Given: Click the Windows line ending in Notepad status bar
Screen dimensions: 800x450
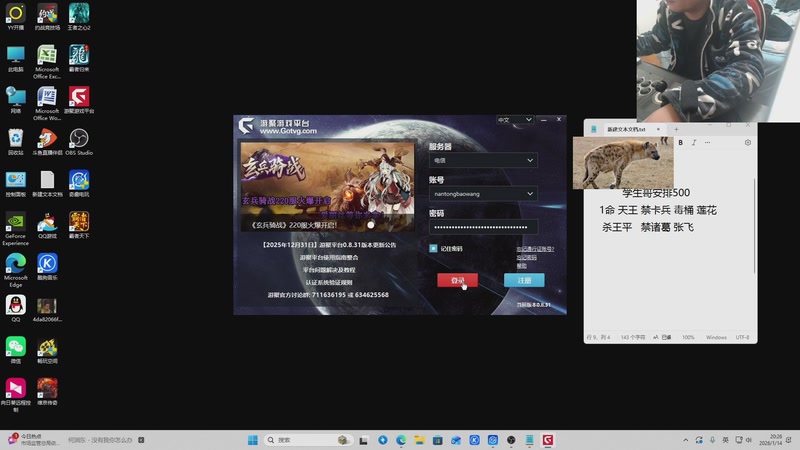Looking at the screenshot, I should click(716, 337).
